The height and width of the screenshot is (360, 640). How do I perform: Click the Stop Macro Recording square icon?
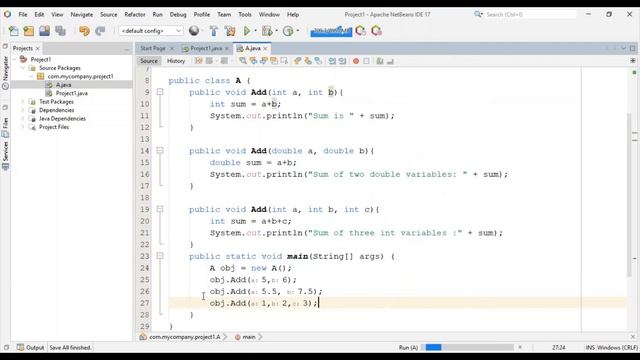coord(366,61)
